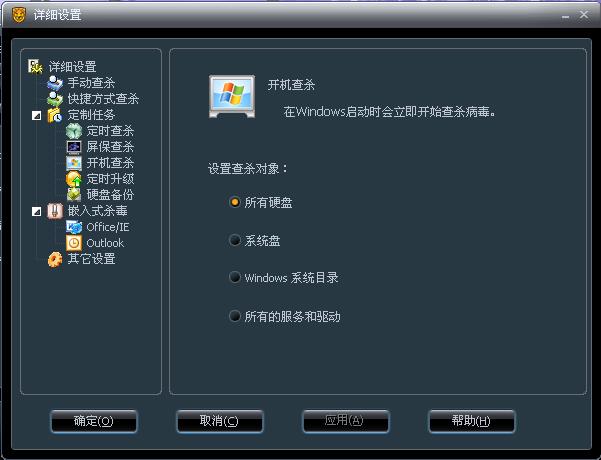Select the 快捷方式查杀 shortcut scan icon
Screen dimensions: 601x460
coord(54,99)
